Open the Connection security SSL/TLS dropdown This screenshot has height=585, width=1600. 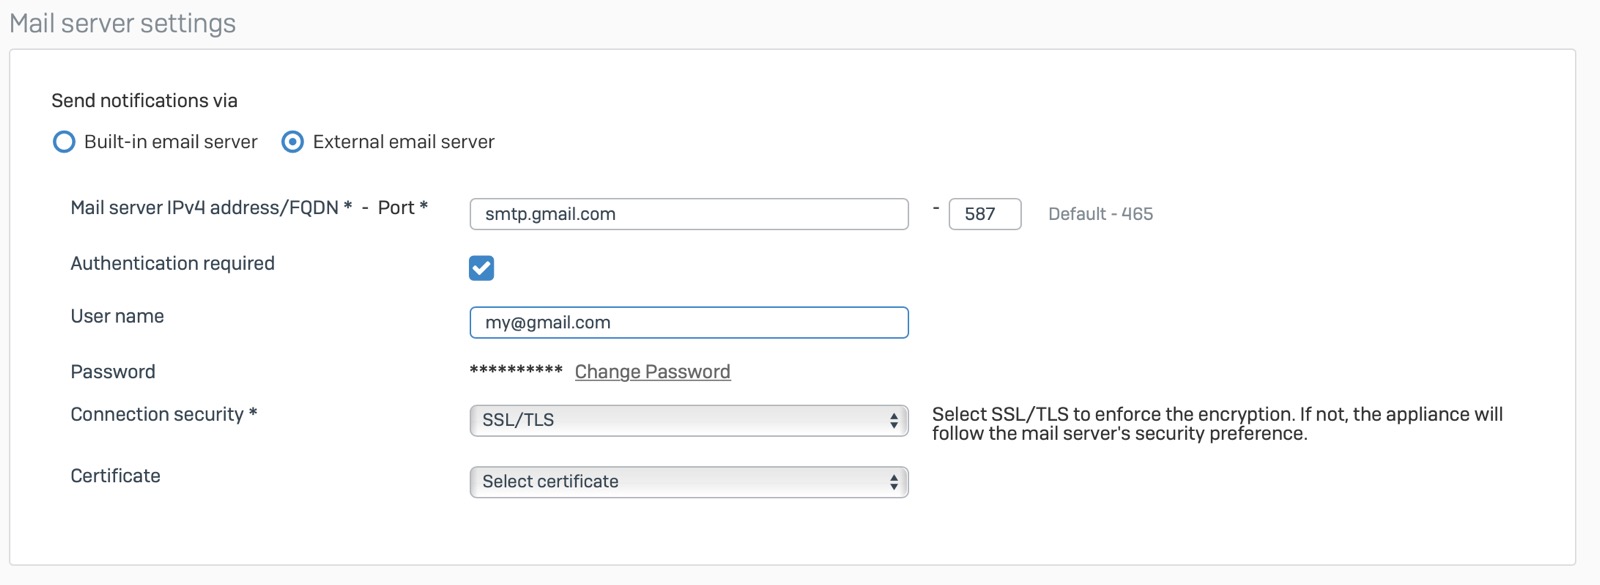688,421
